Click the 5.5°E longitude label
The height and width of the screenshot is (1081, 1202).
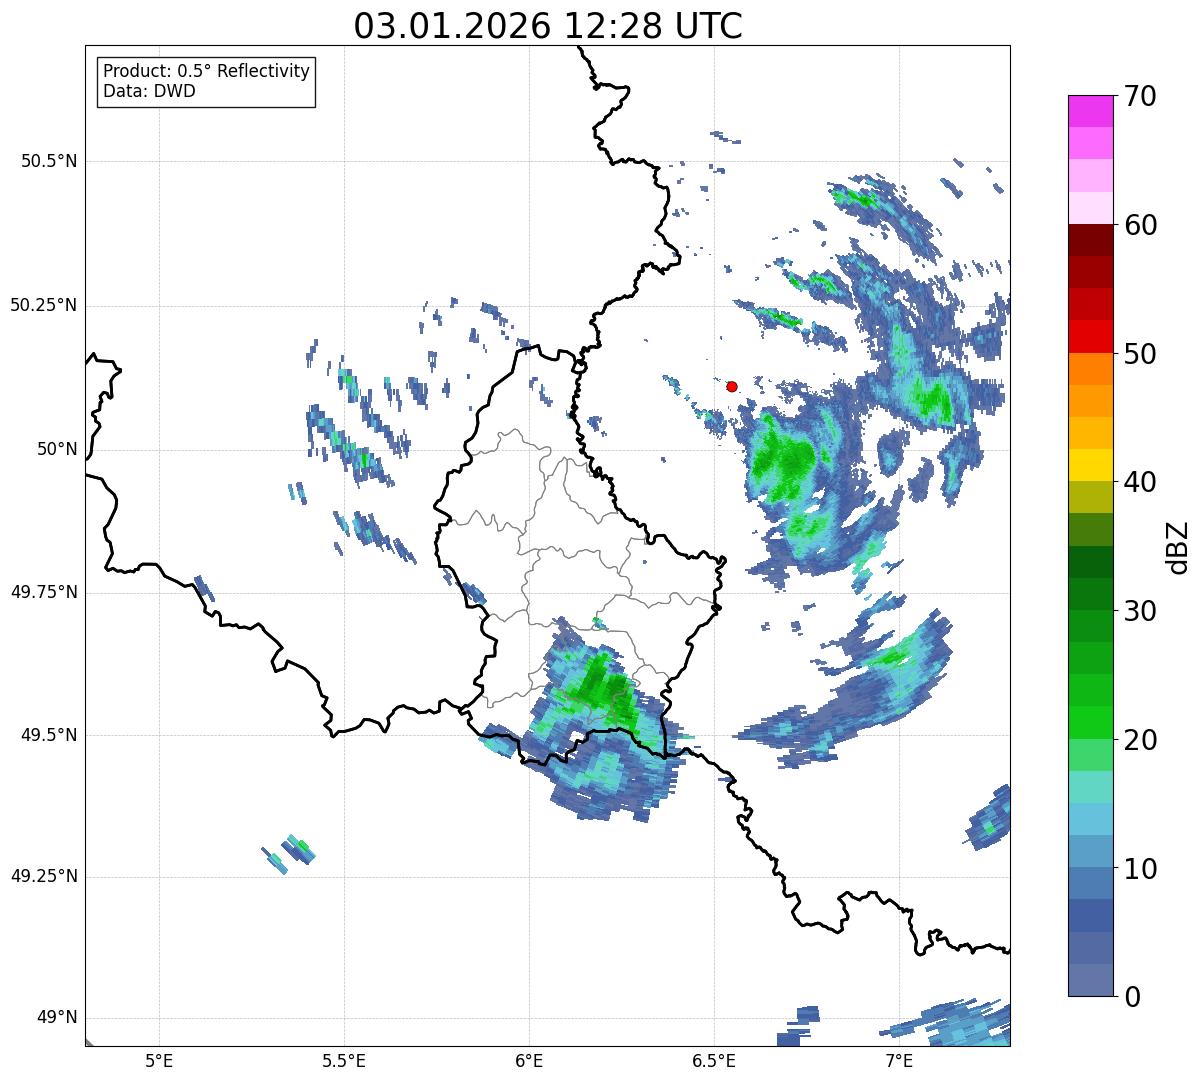[x=344, y=1060]
